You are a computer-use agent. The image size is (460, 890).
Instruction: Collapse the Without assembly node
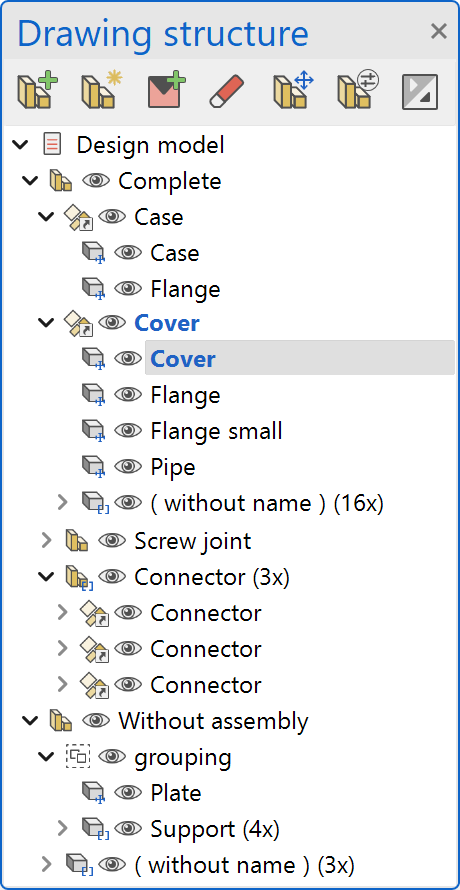point(30,721)
